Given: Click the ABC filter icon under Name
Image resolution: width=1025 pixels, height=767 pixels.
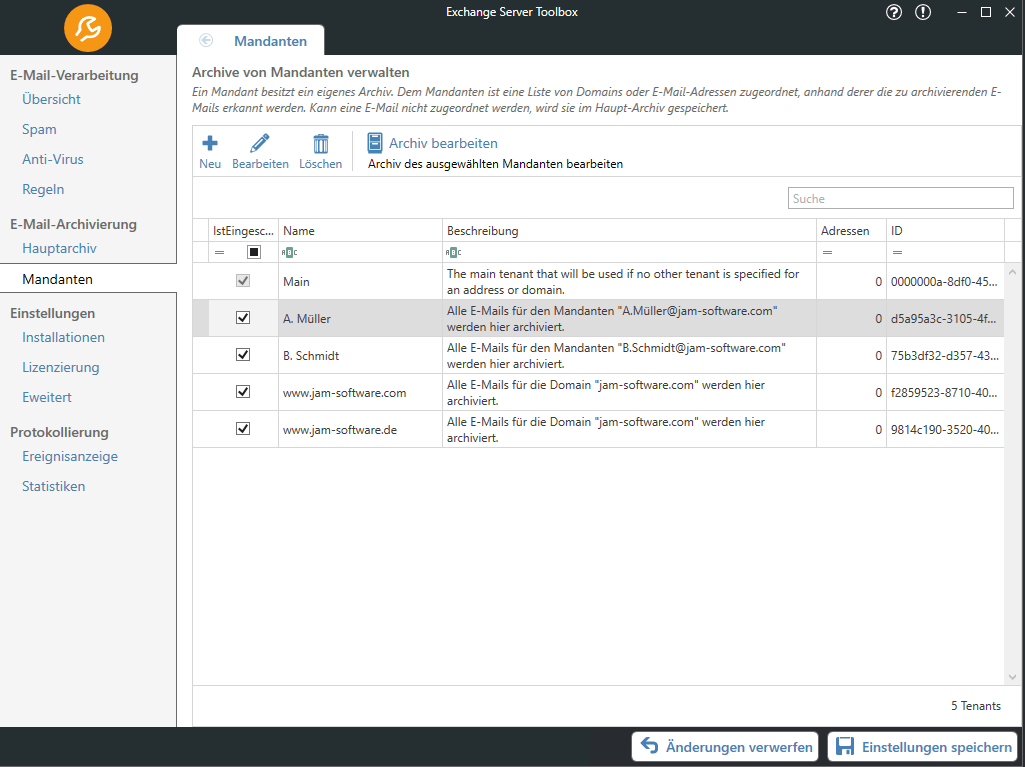Looking at the screenshot, I should [289, 252].
